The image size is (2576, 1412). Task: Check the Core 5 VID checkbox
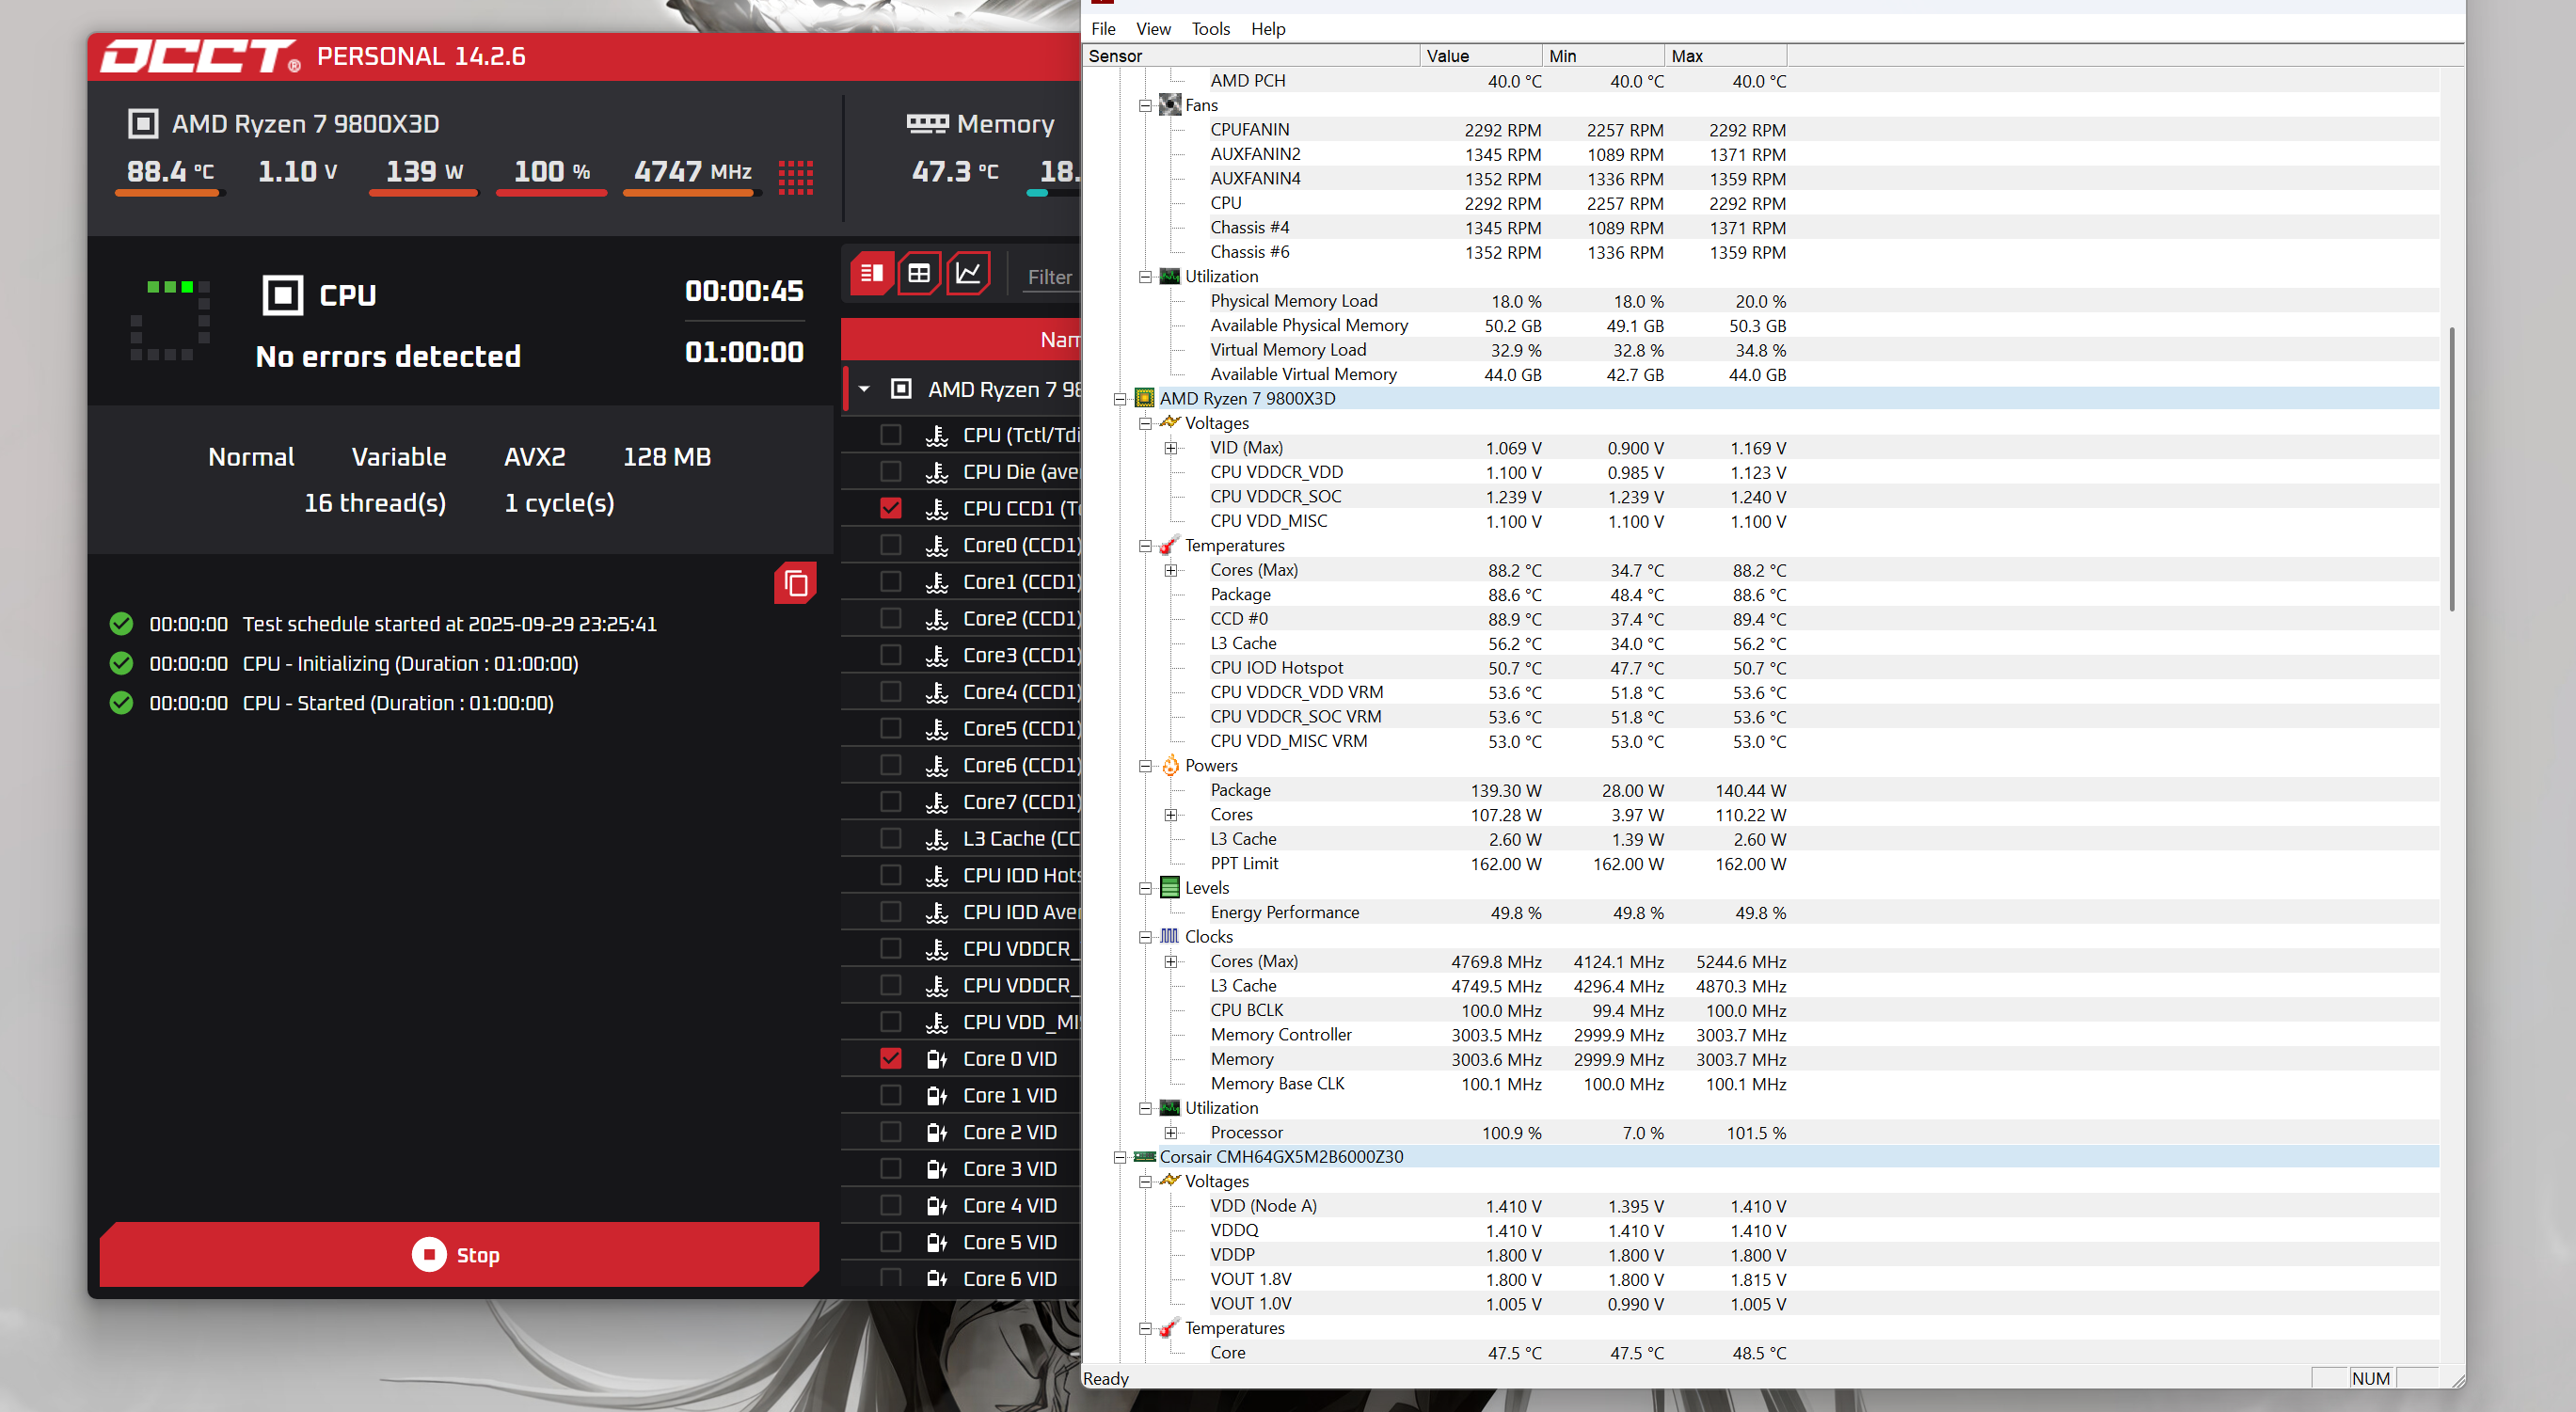pos(890,1242)
